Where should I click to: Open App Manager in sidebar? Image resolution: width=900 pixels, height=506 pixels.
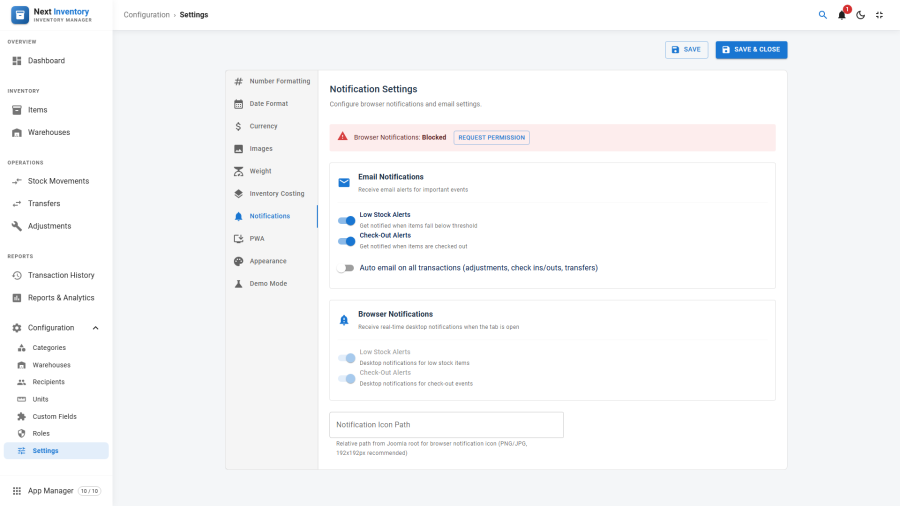coord(56,491)
